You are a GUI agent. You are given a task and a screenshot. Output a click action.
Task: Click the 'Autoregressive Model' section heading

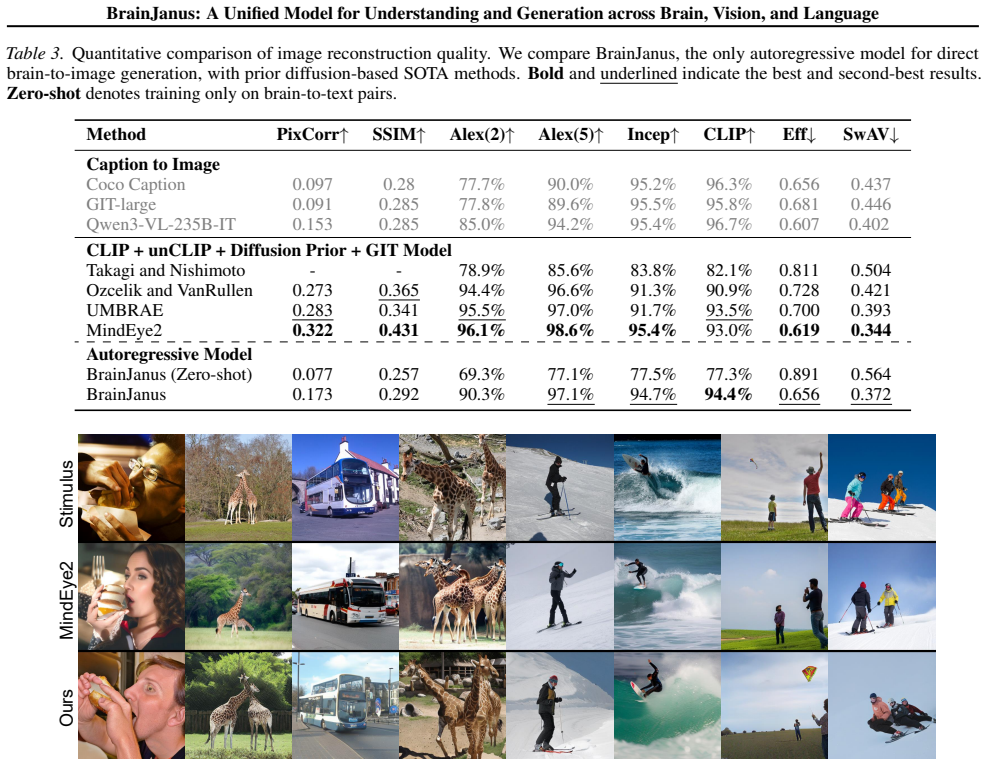pyautogui.click(x=169, y=354)
